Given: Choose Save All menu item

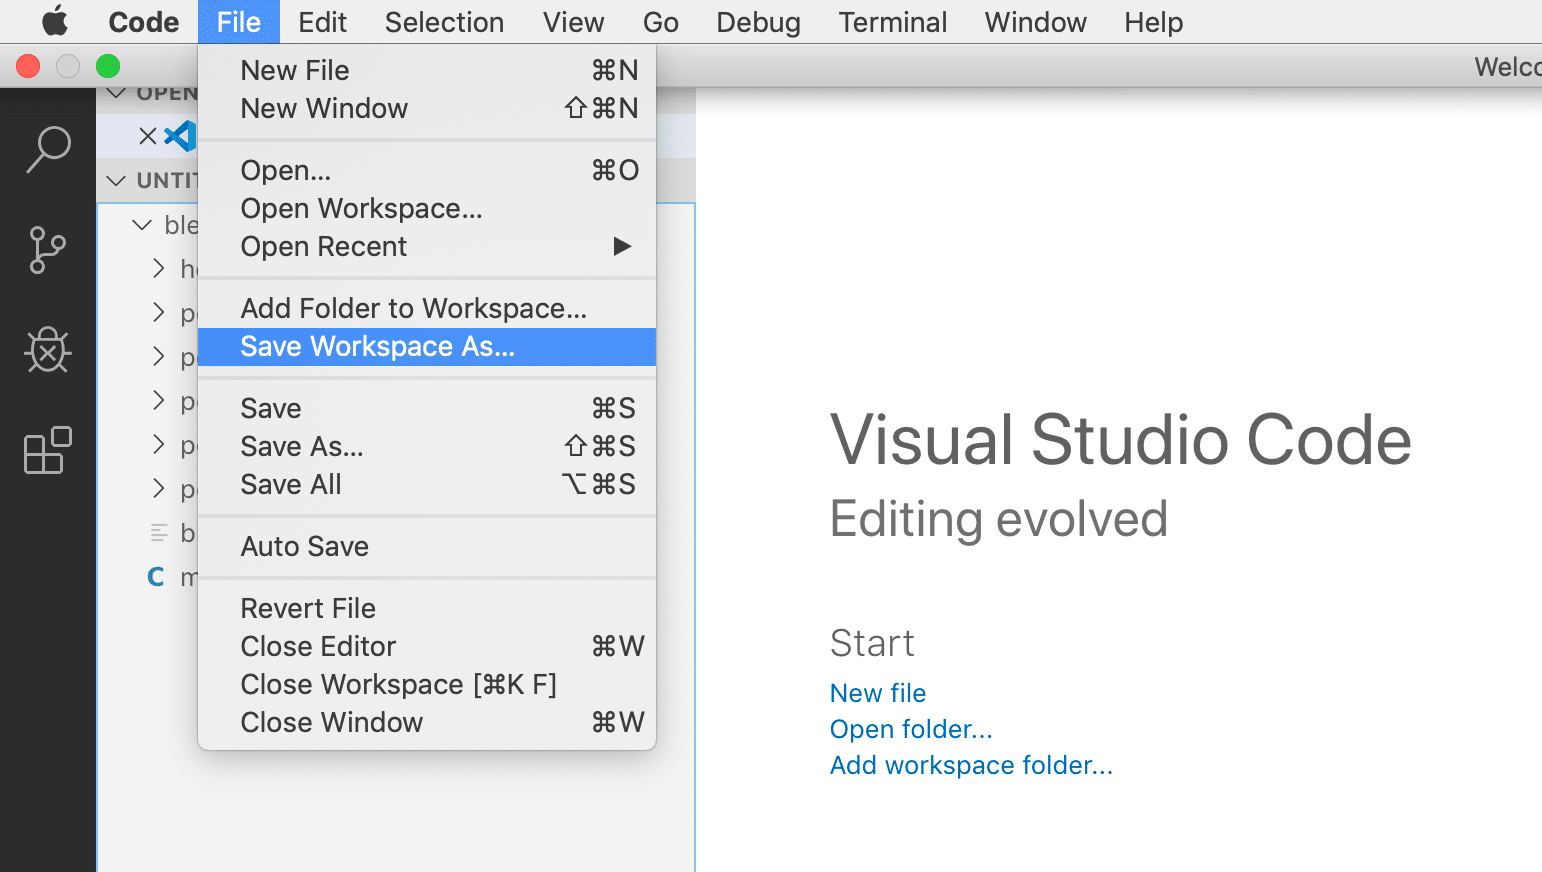Looking at the screenshot, I should (x=427, y=484).
